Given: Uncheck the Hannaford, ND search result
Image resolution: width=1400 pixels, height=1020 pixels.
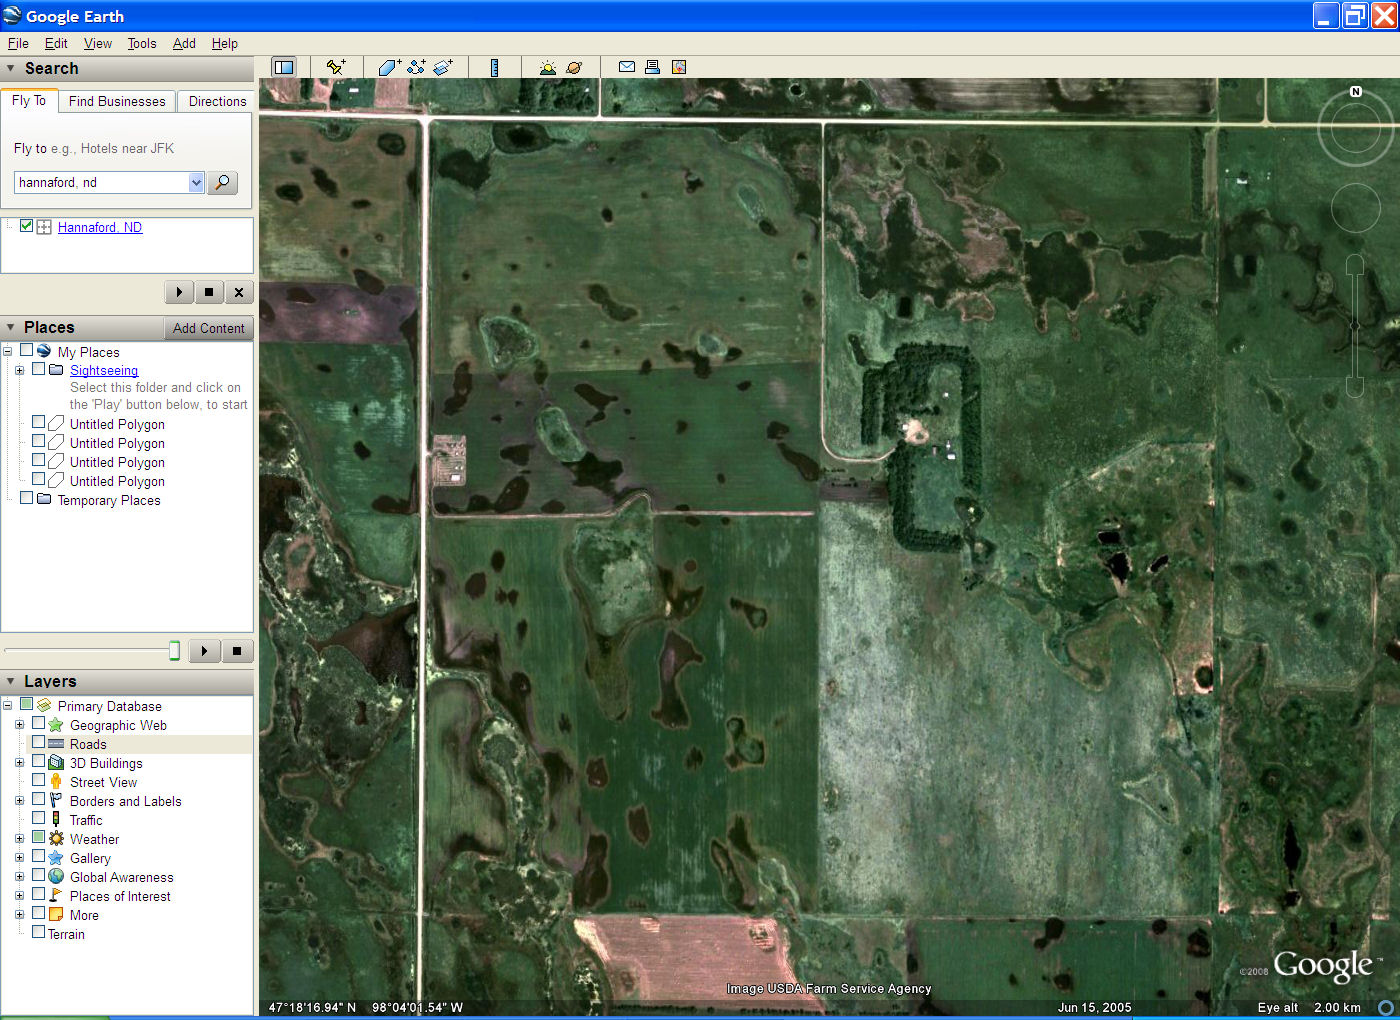Looking at the screenshot, I should click(27, 226).
